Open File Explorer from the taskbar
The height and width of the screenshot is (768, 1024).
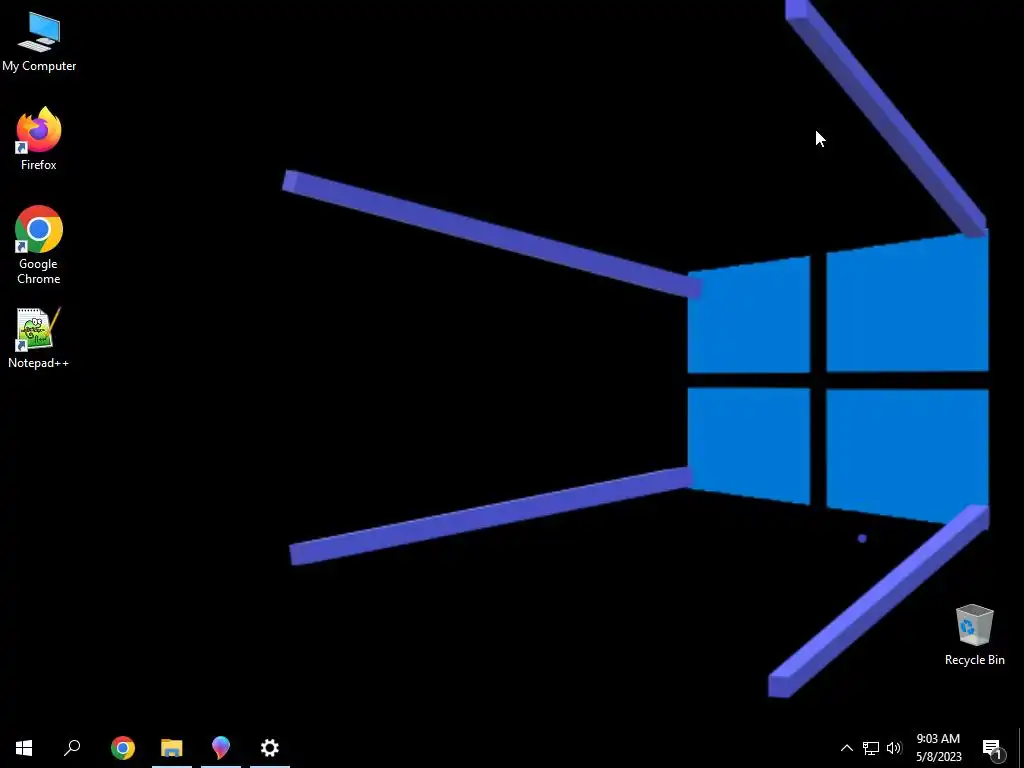point(172,748)
